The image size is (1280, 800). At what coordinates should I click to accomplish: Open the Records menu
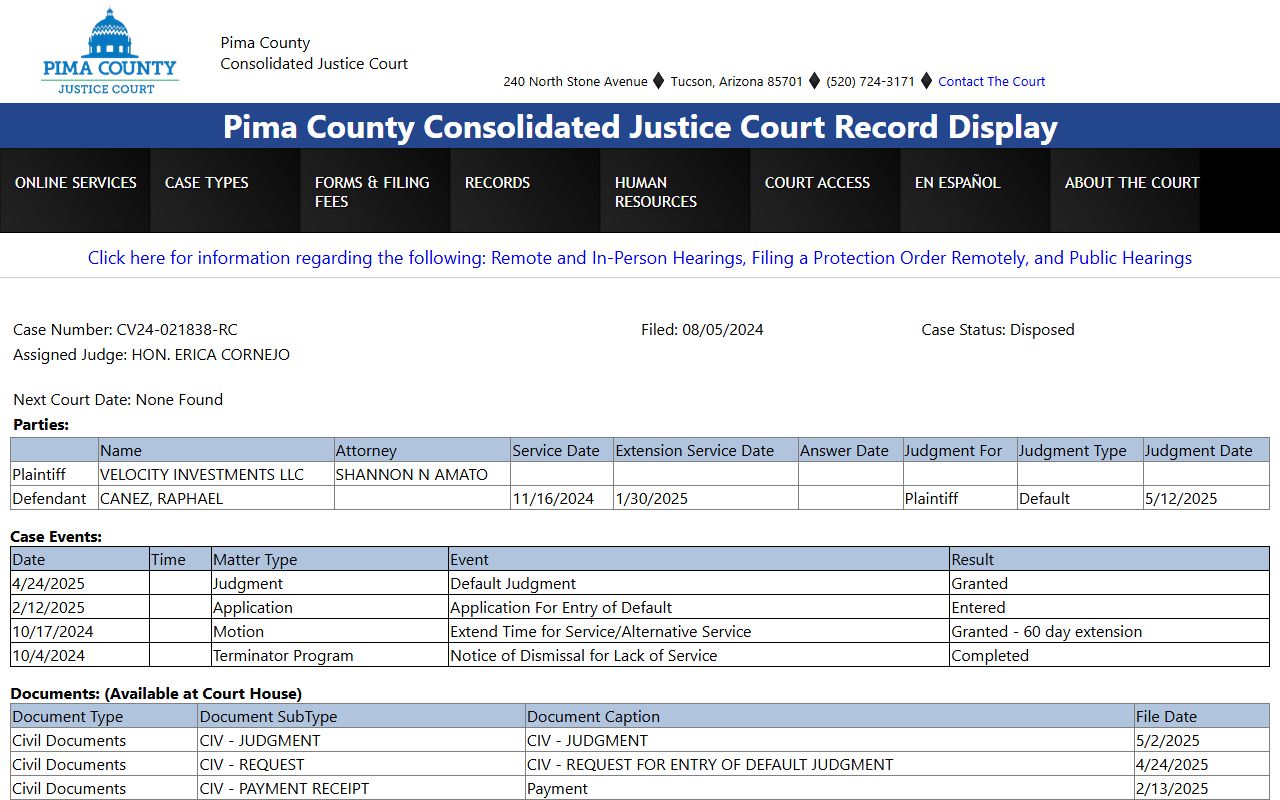coord(525,191)
